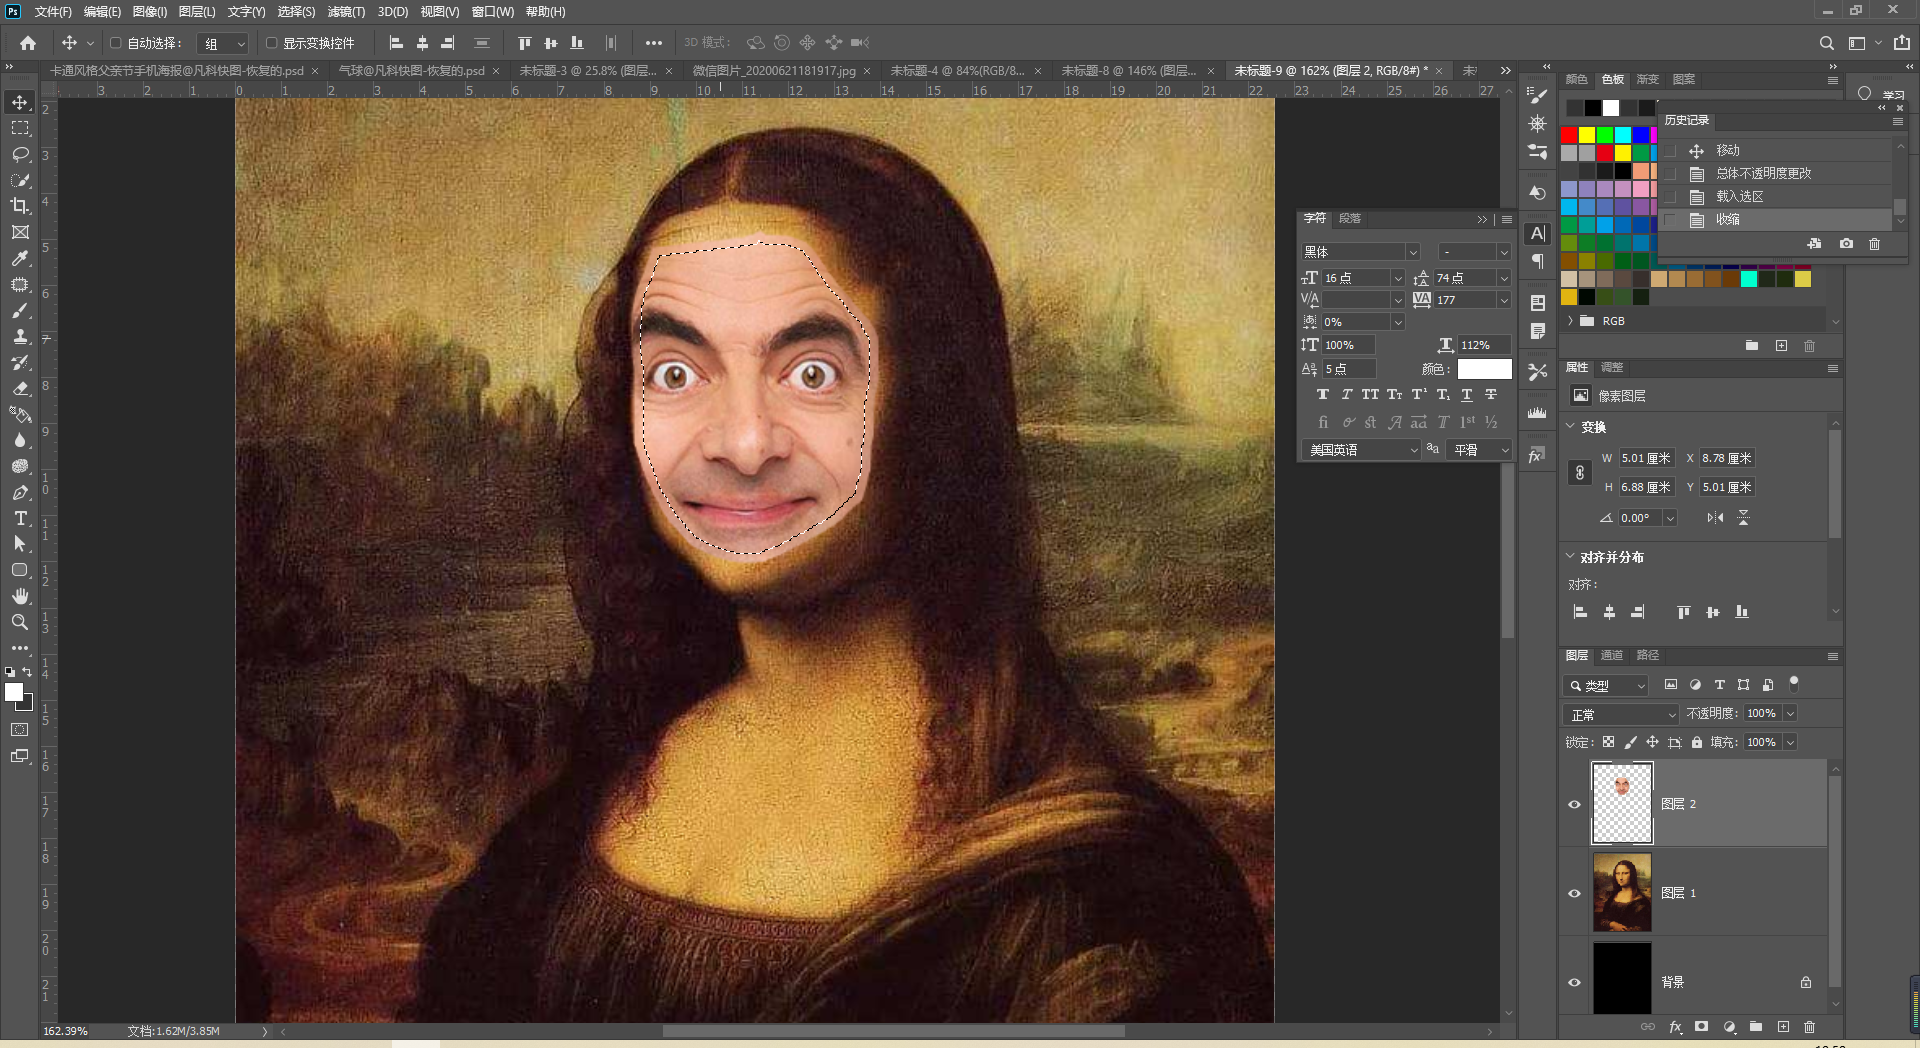Screen dimensions: 1920x1048
Task: Create a new layer
Action: pyautogui.click(x=1783, y=1027)
